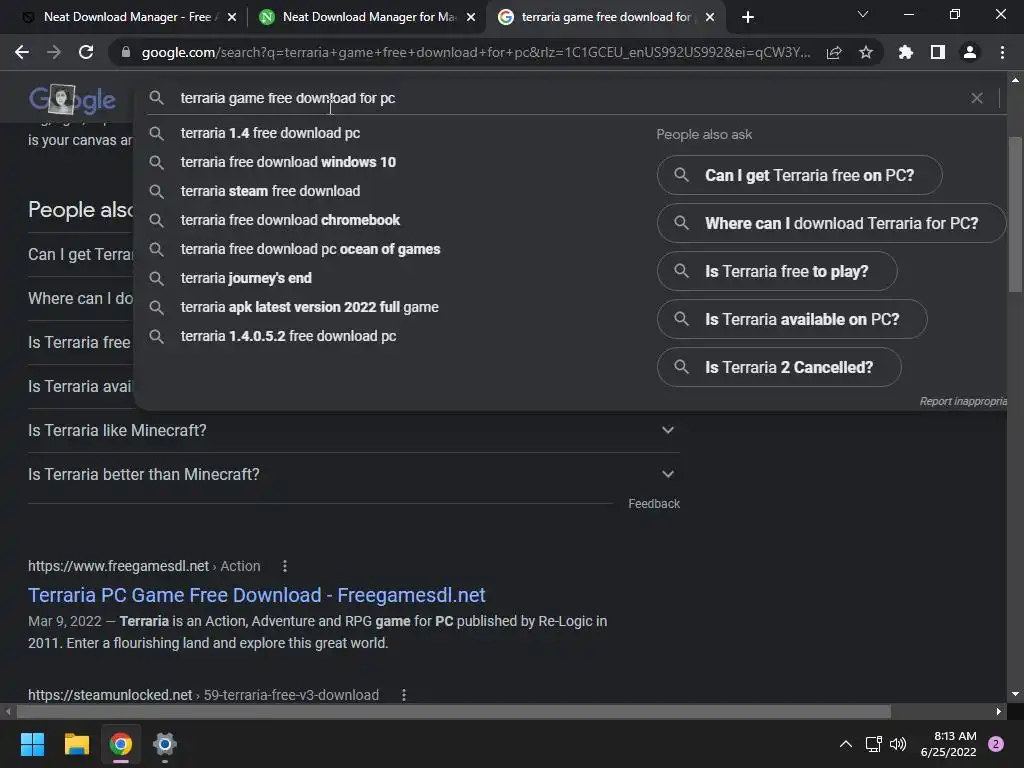
Task: Click the search box text field
Action: 568,98
